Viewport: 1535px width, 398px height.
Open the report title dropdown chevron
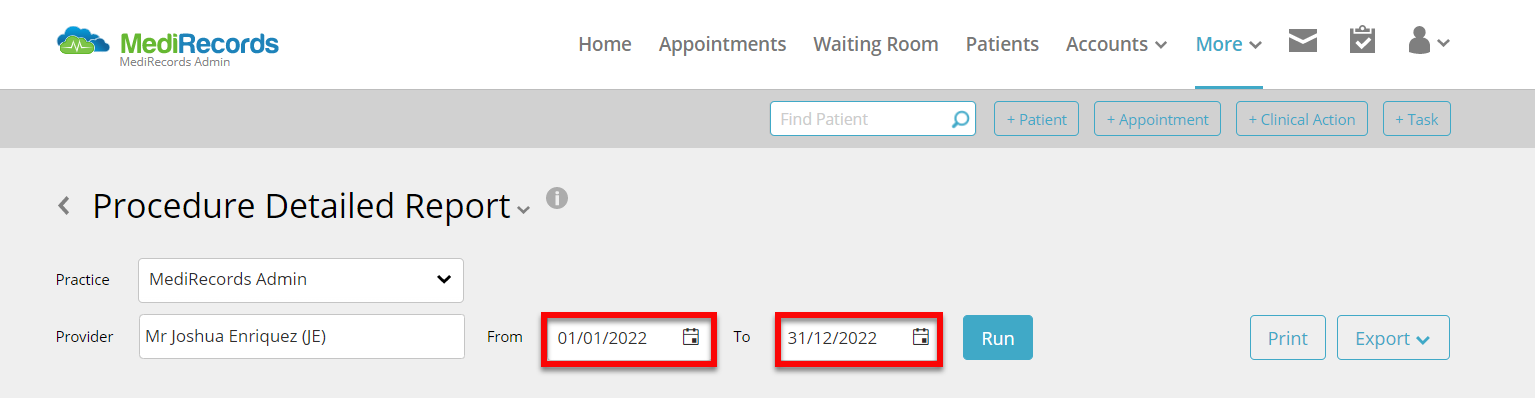tap(523, 210)
